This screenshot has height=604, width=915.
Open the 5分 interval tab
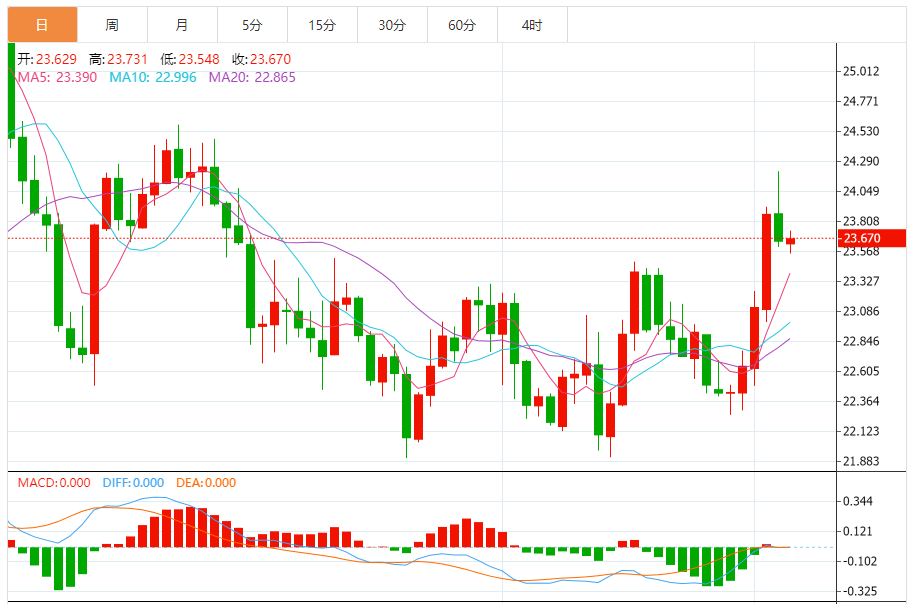click(252, 25)
